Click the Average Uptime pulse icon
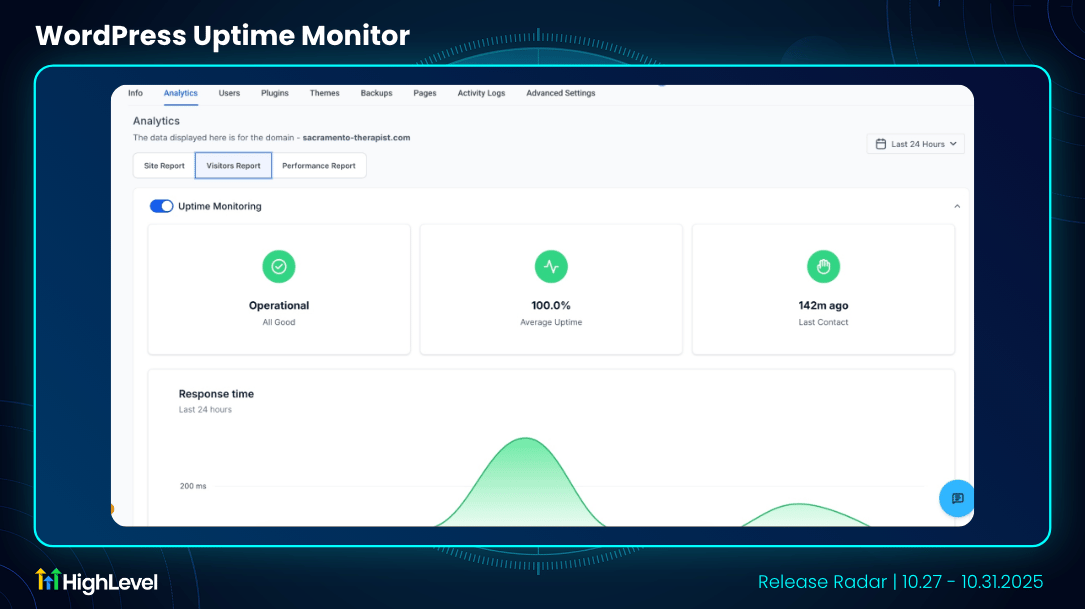Screen dimensions: 1085x609 551,266
